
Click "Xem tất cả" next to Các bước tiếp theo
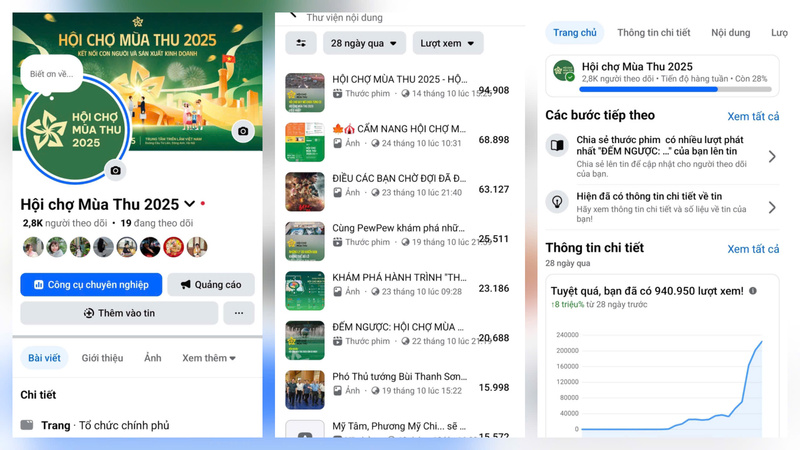point(752,116)
